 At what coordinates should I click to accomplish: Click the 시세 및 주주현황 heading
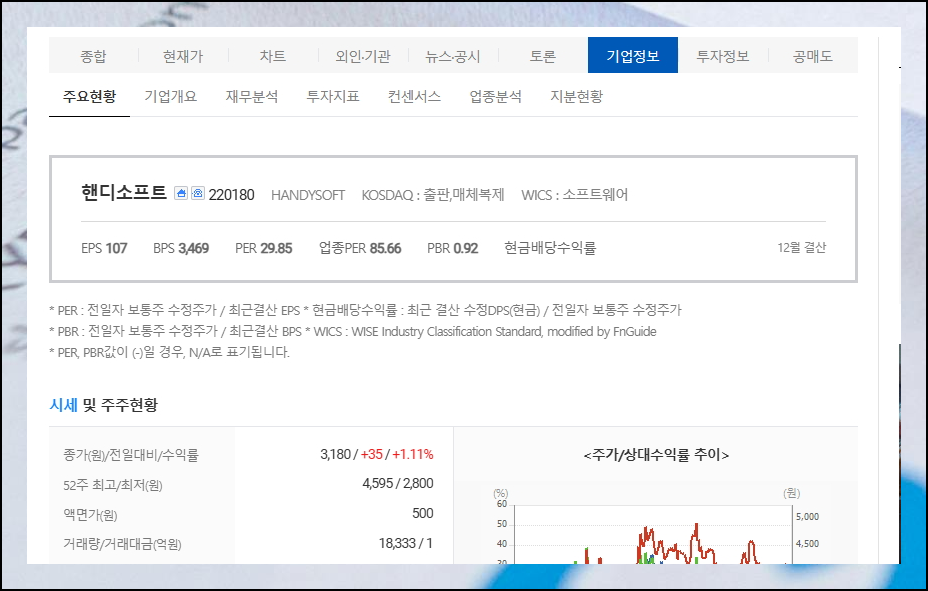coord(104,405)
